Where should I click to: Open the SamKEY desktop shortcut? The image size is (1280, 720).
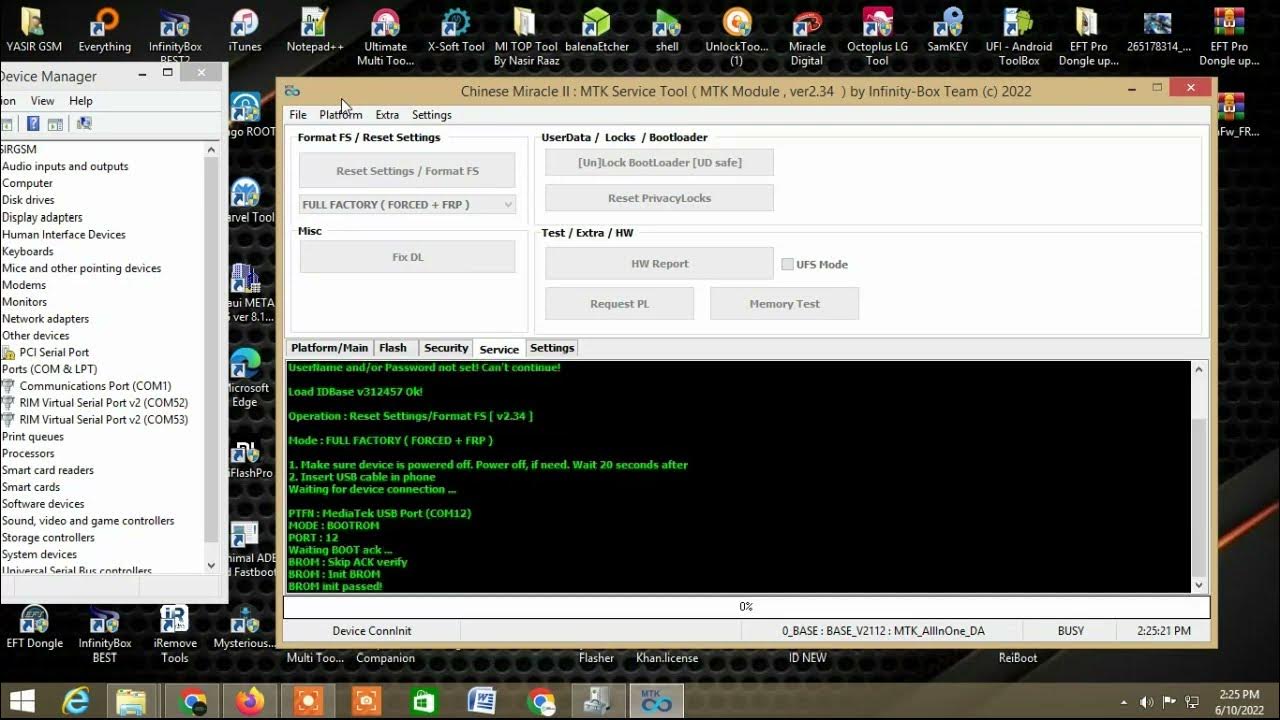(x=946, y=30)
